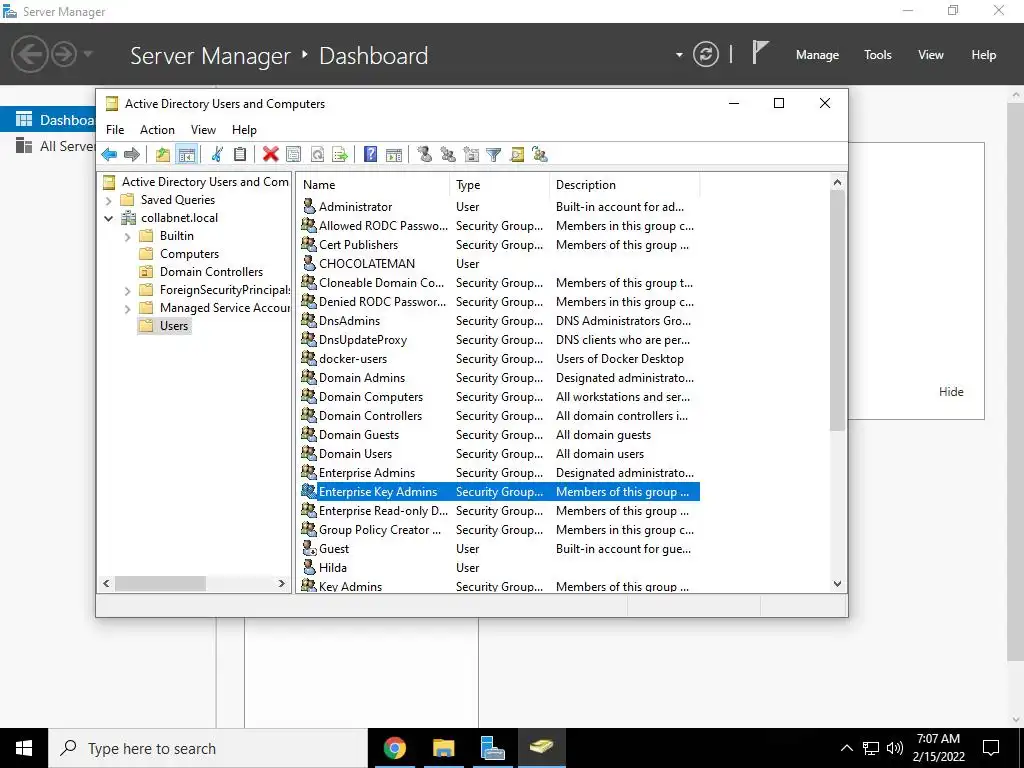Viewport: 1024px width, 768px height.
Task: Click the taskbar search box
Action: pyautogui.click(x=208, y=748)
